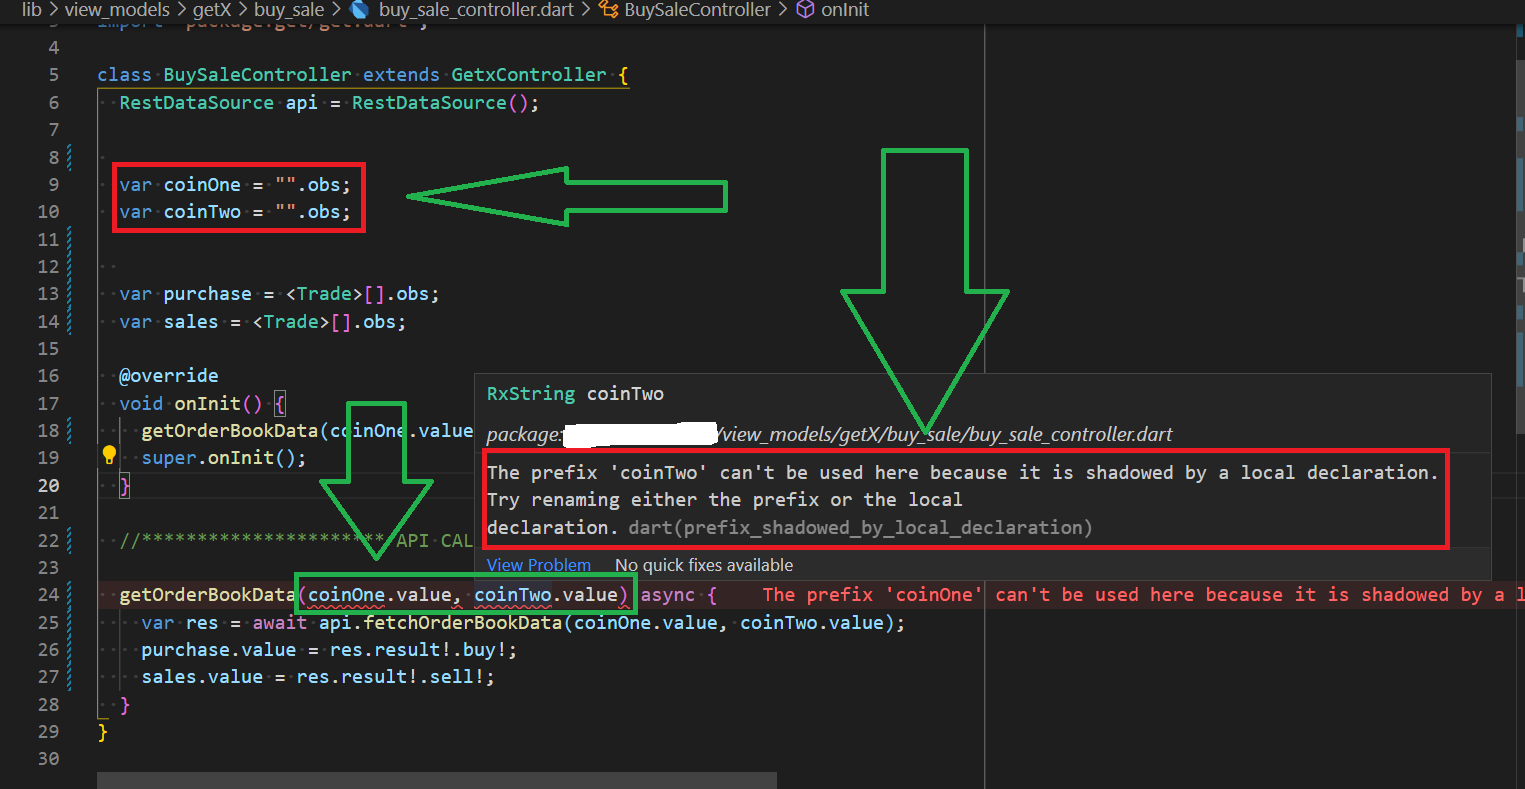Open the buy_sale breadcrumb dropdown
The image size is (1525, 789).
click(290, 11)
